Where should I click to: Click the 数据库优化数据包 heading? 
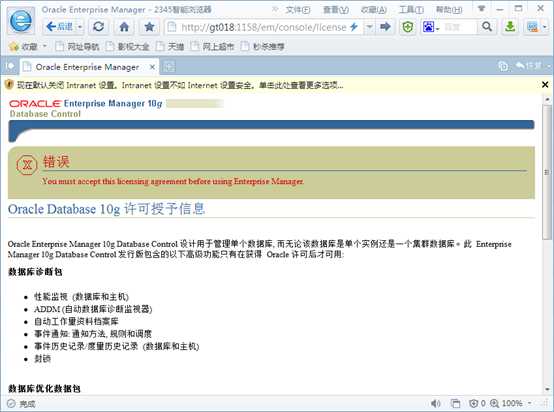(x=44, y=389)
